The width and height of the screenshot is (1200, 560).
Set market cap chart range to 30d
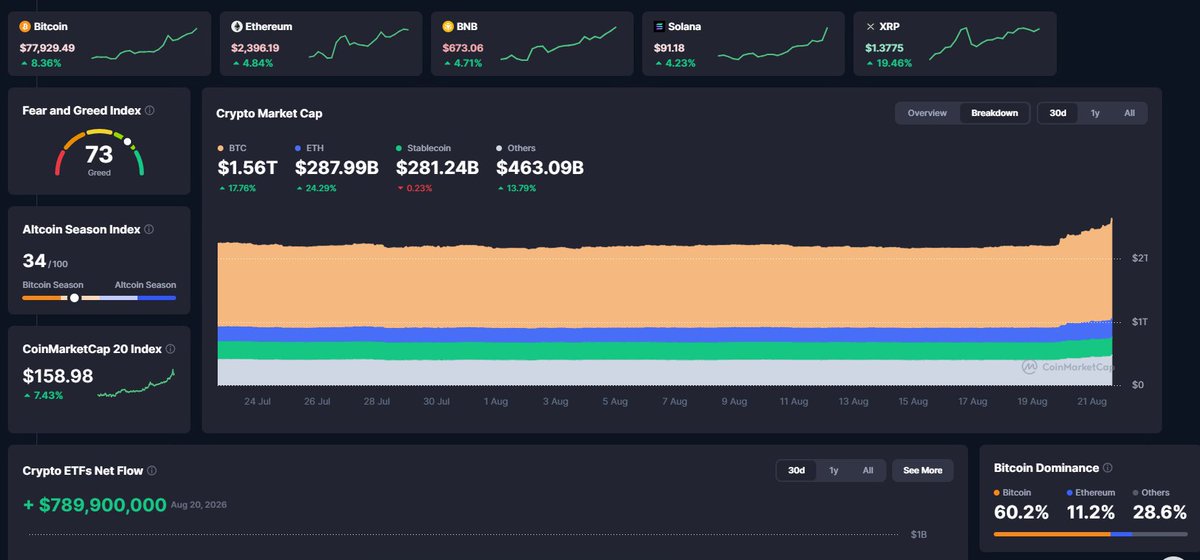(1057, 113)
